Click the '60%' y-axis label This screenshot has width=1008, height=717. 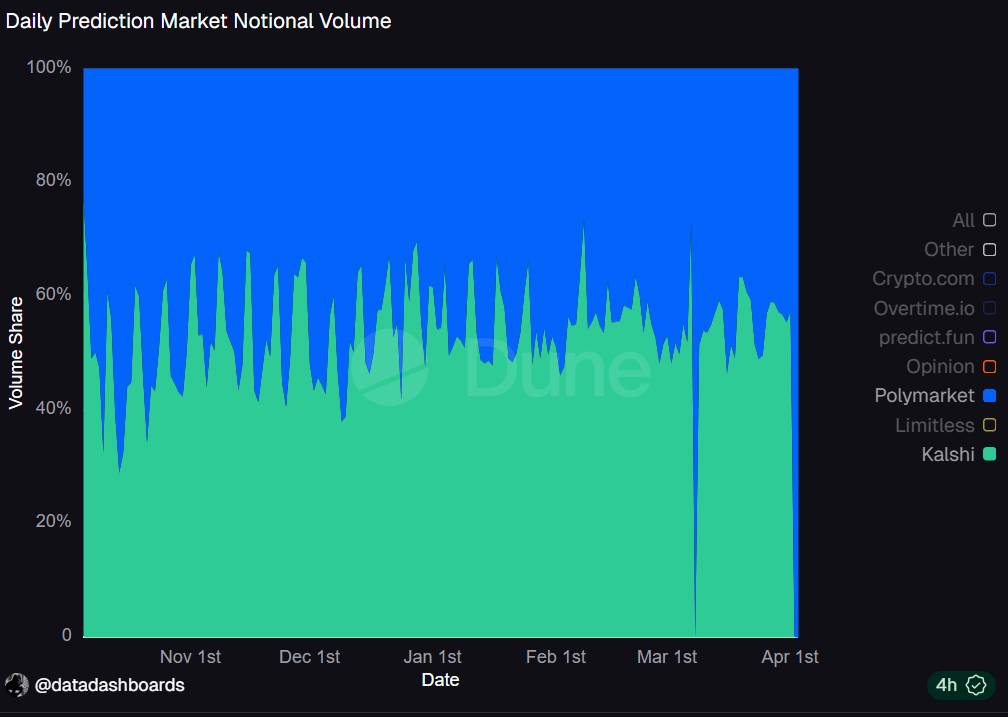coord(53,294)
